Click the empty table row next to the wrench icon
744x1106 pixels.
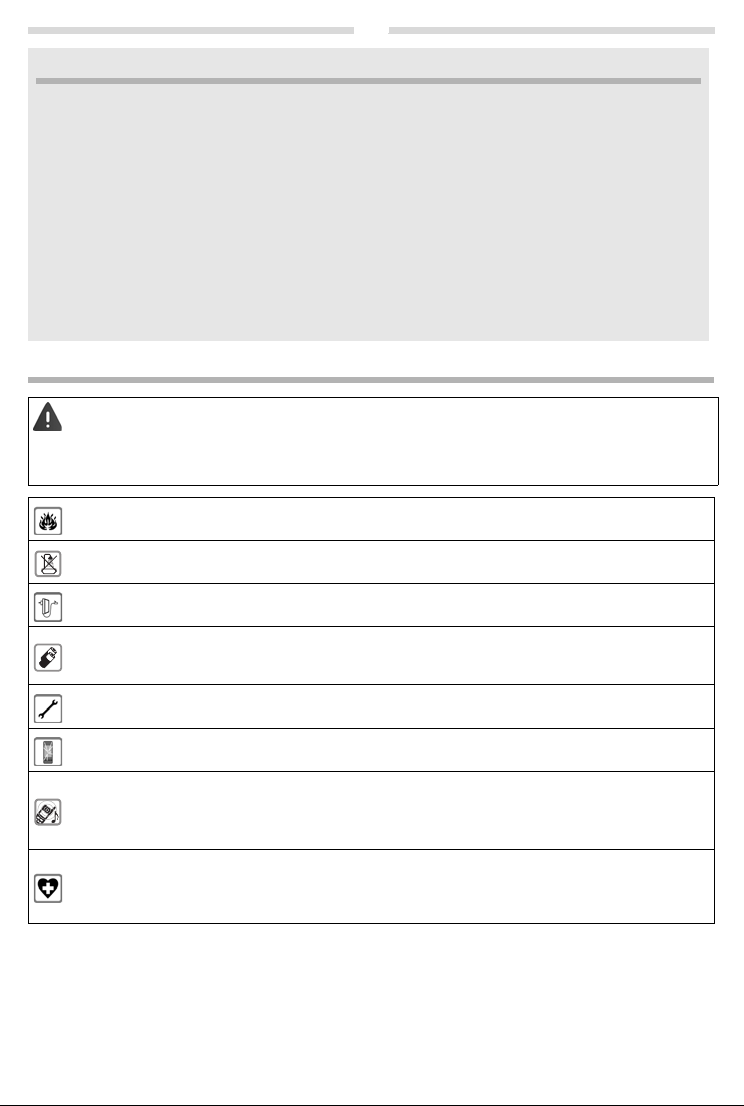[x=371, y=707]
